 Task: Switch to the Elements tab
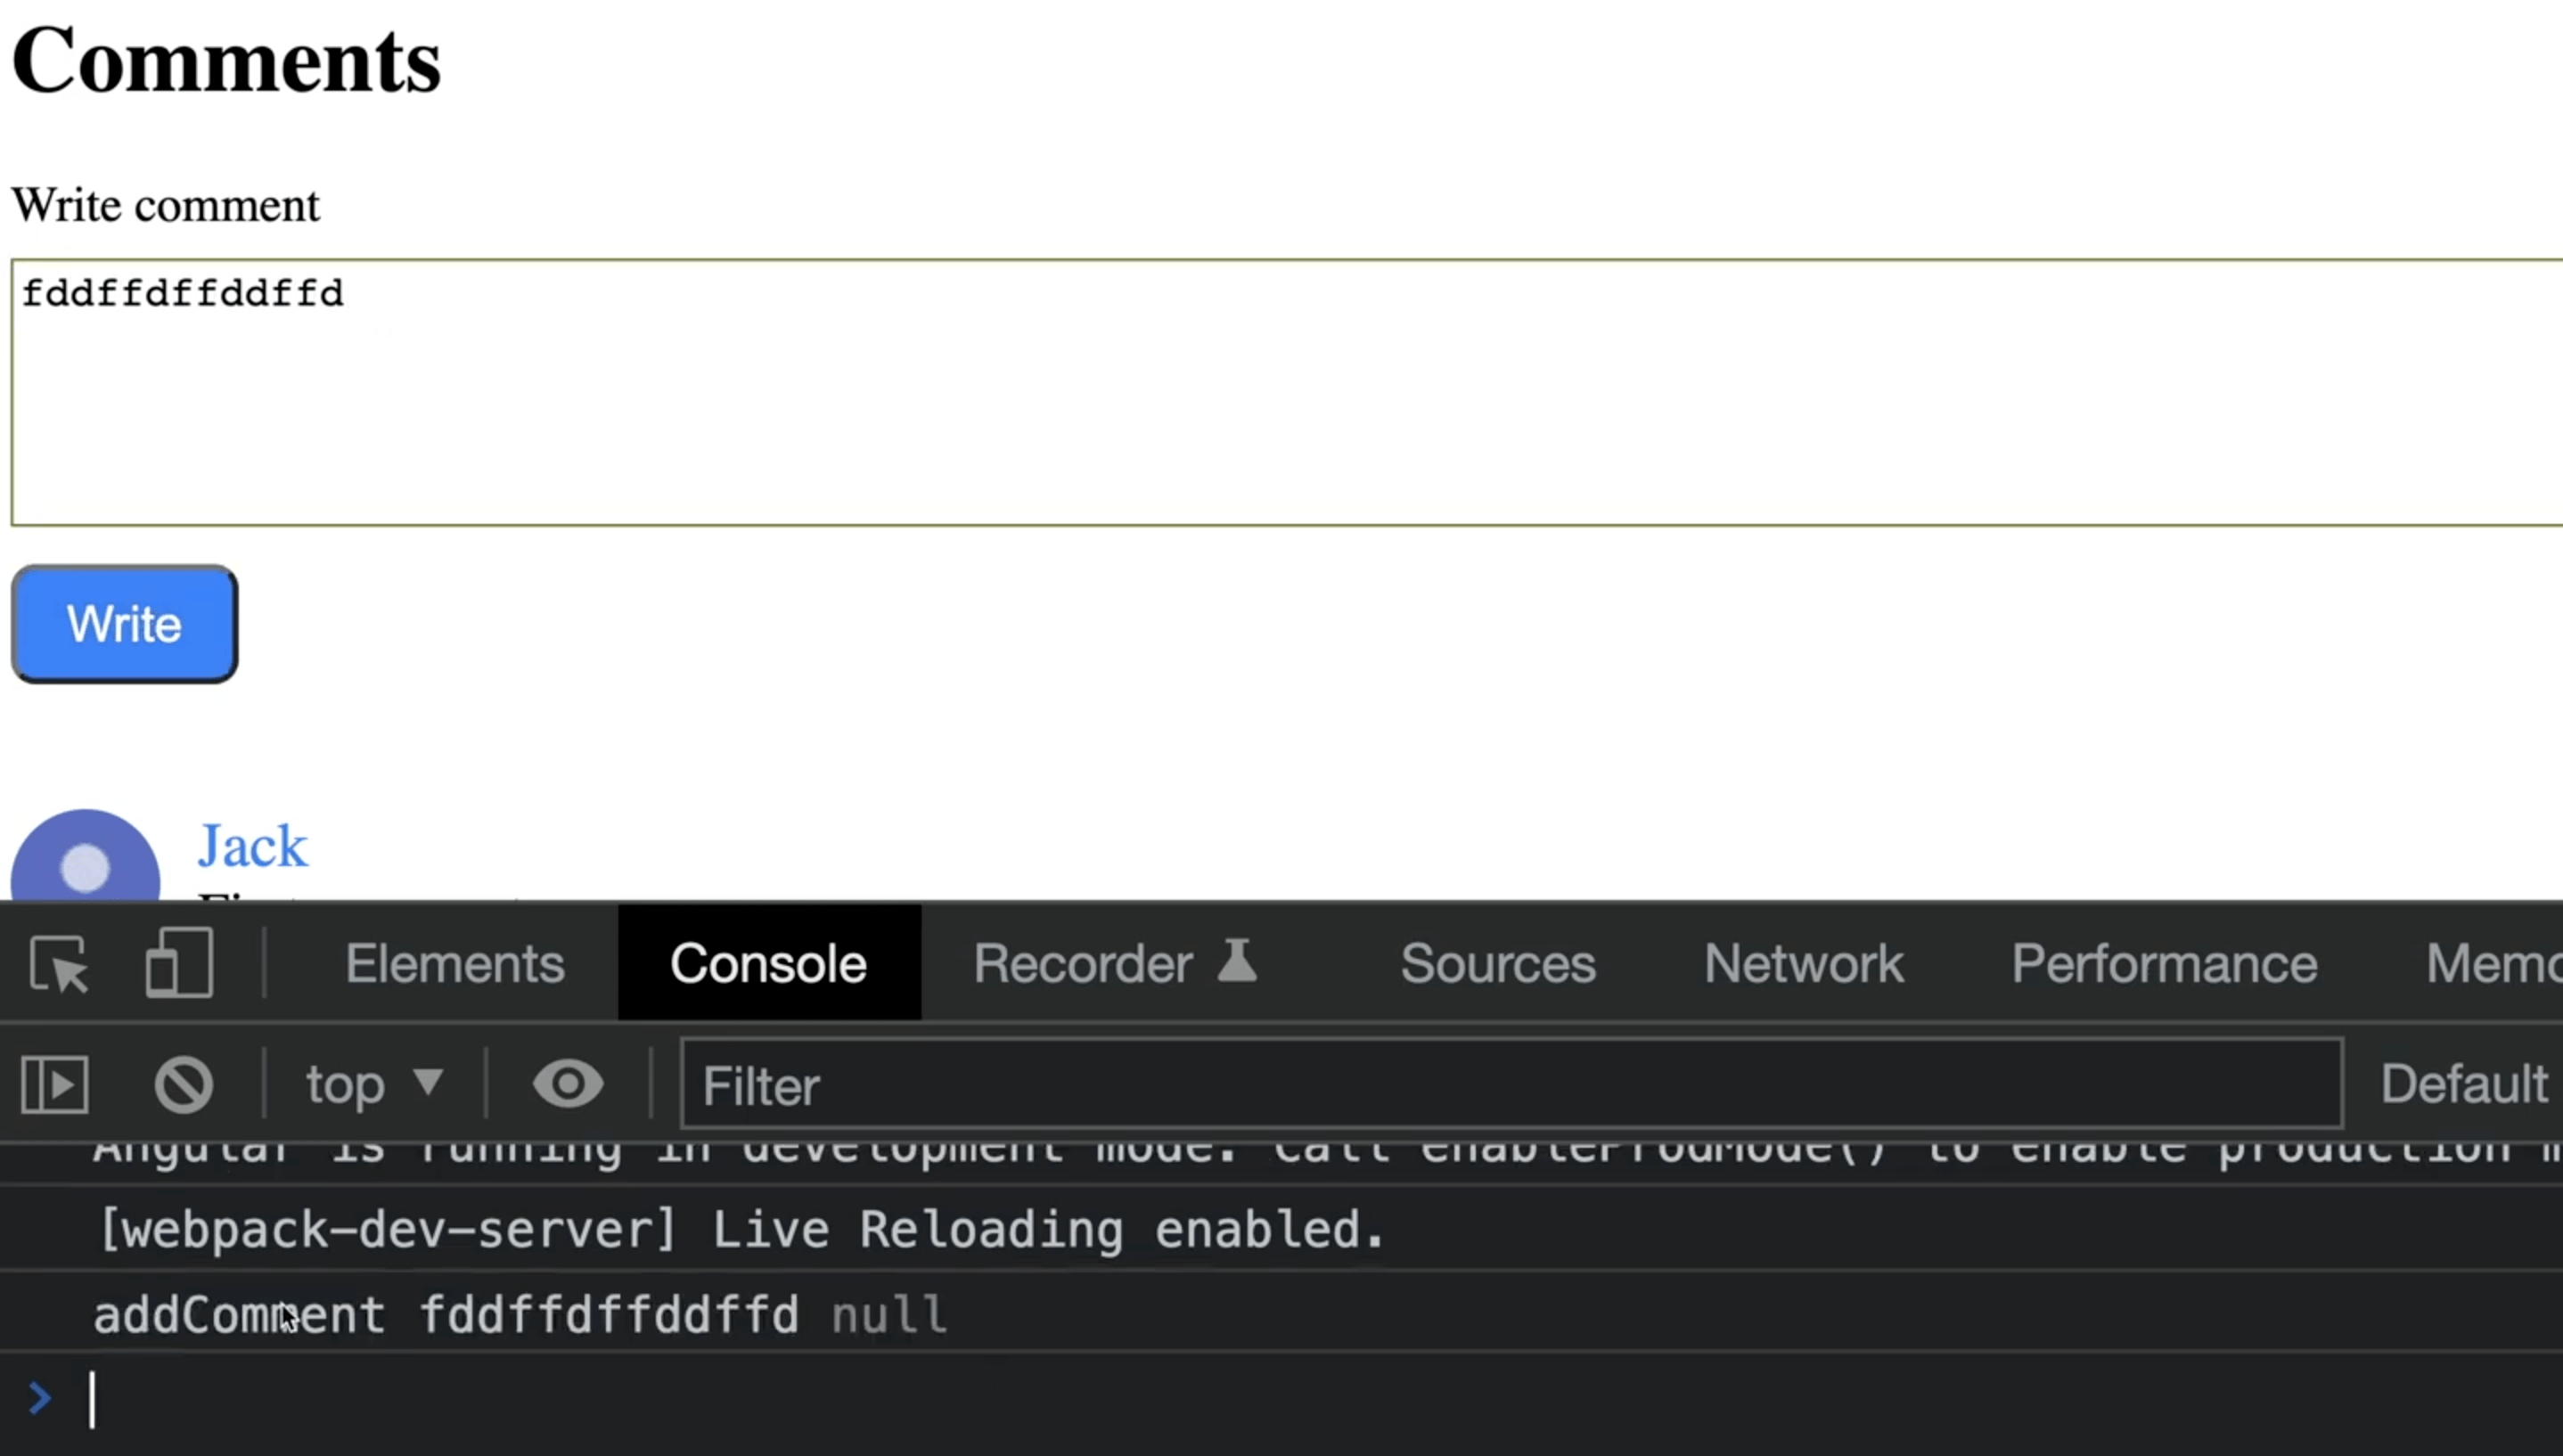[x=455, y=963]
